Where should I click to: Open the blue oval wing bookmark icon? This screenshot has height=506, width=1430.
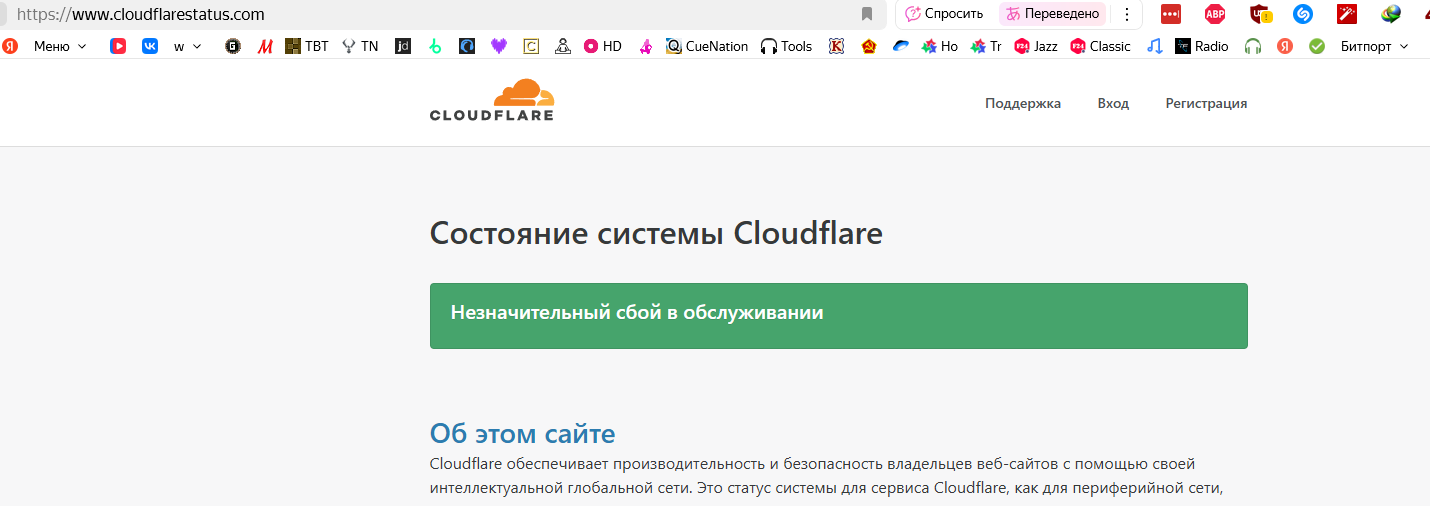901,46
